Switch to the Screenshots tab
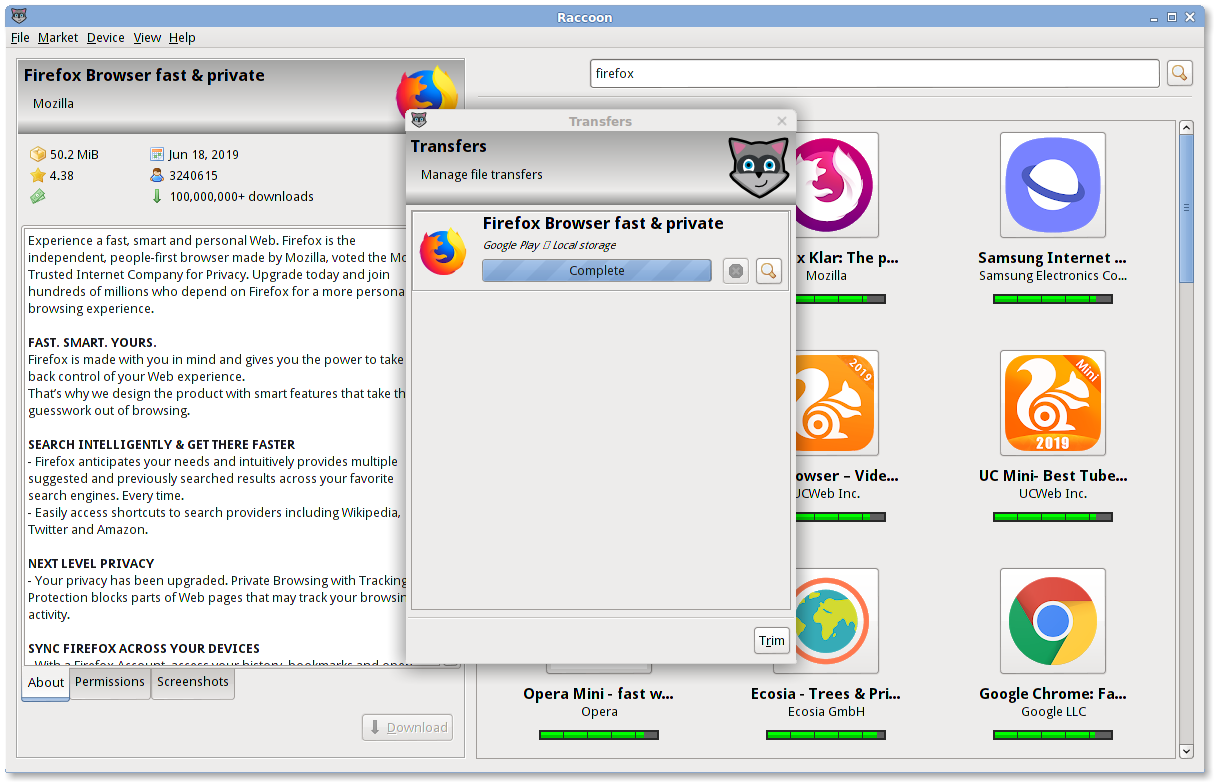Screen dimensions: 1214x782 193,682
